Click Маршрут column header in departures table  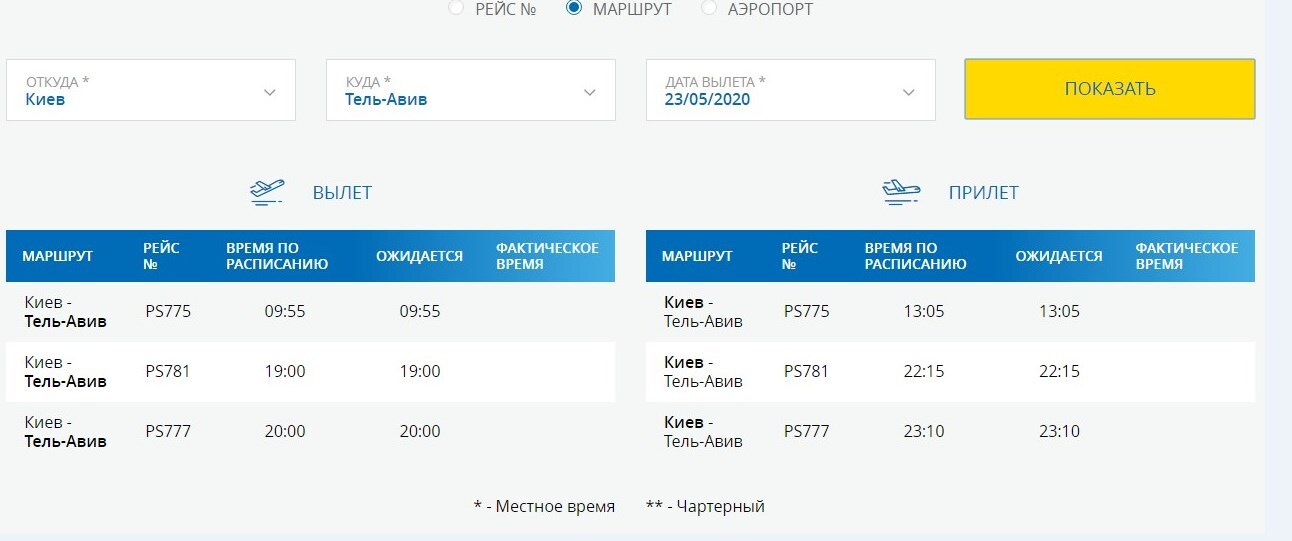point(57,256)
